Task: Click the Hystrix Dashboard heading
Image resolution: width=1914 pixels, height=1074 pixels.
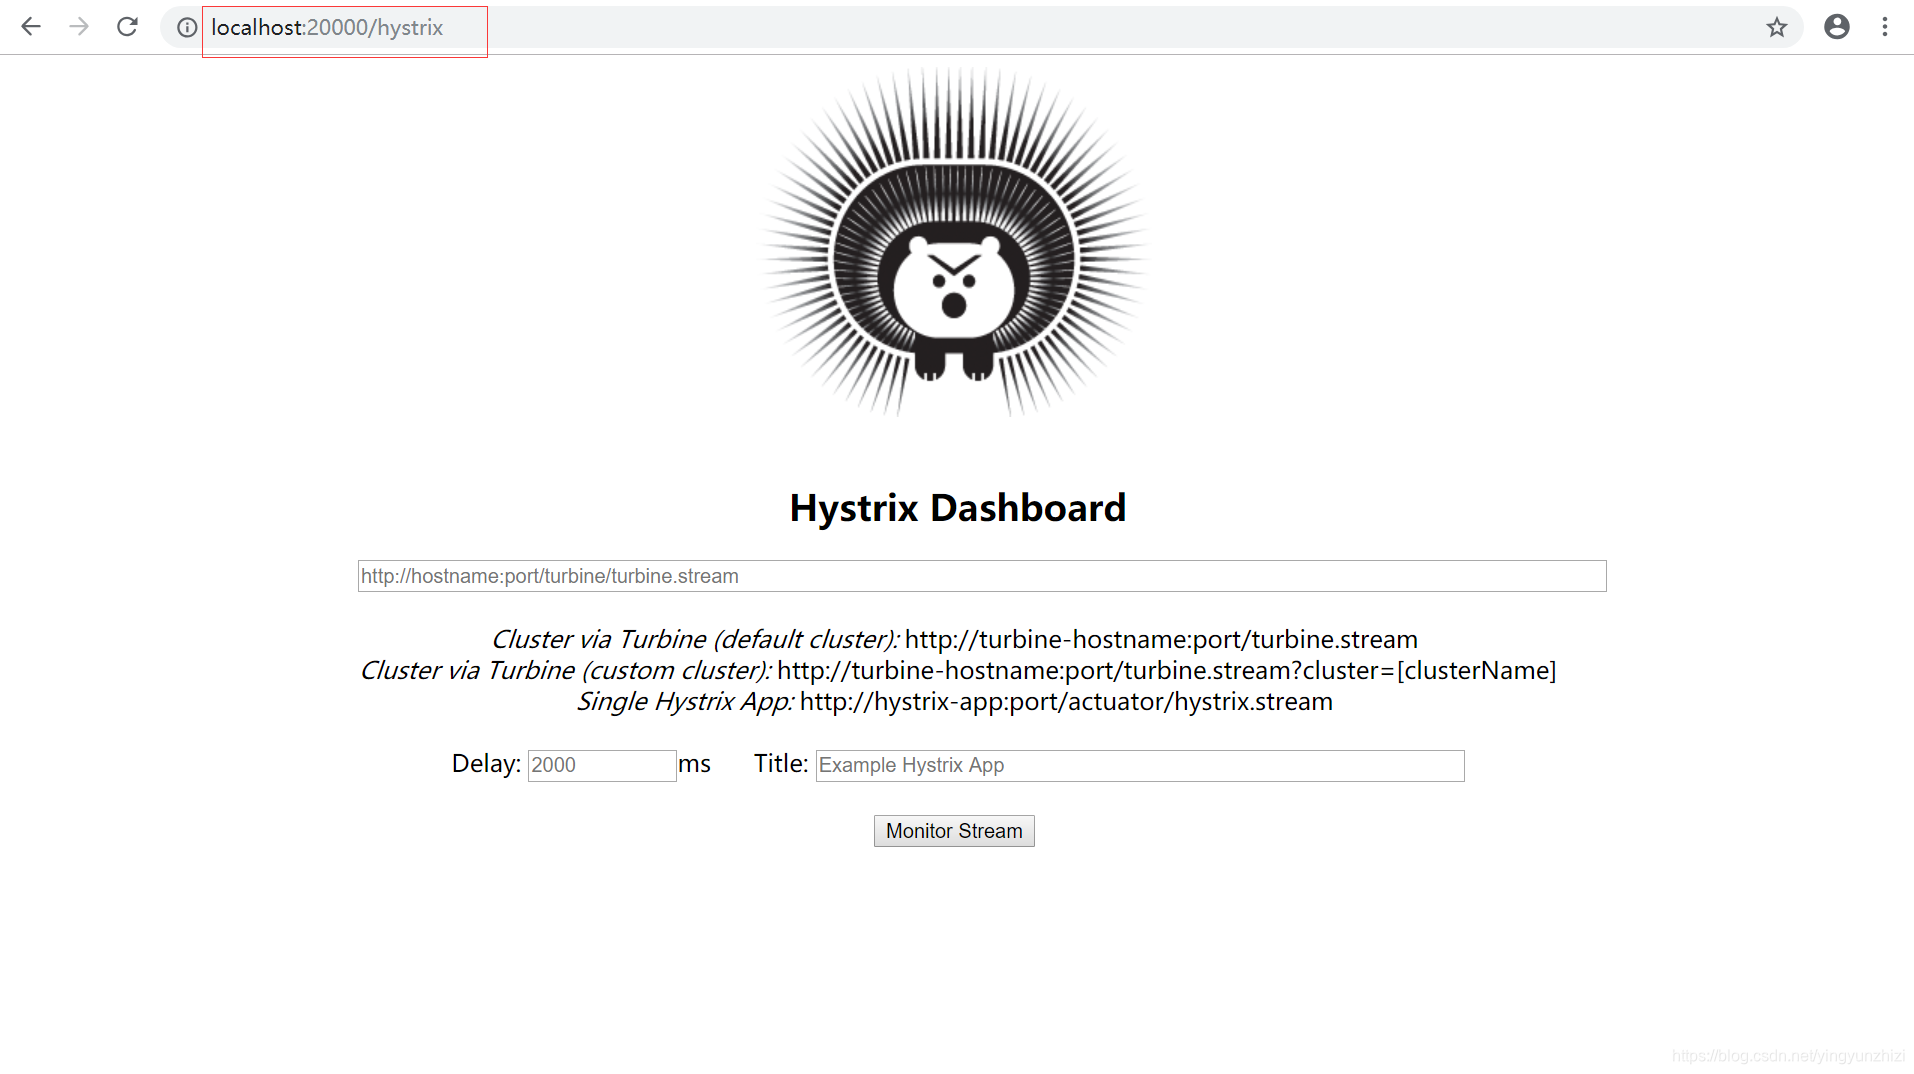Action: pyautogui.click(x=957, y=508)
